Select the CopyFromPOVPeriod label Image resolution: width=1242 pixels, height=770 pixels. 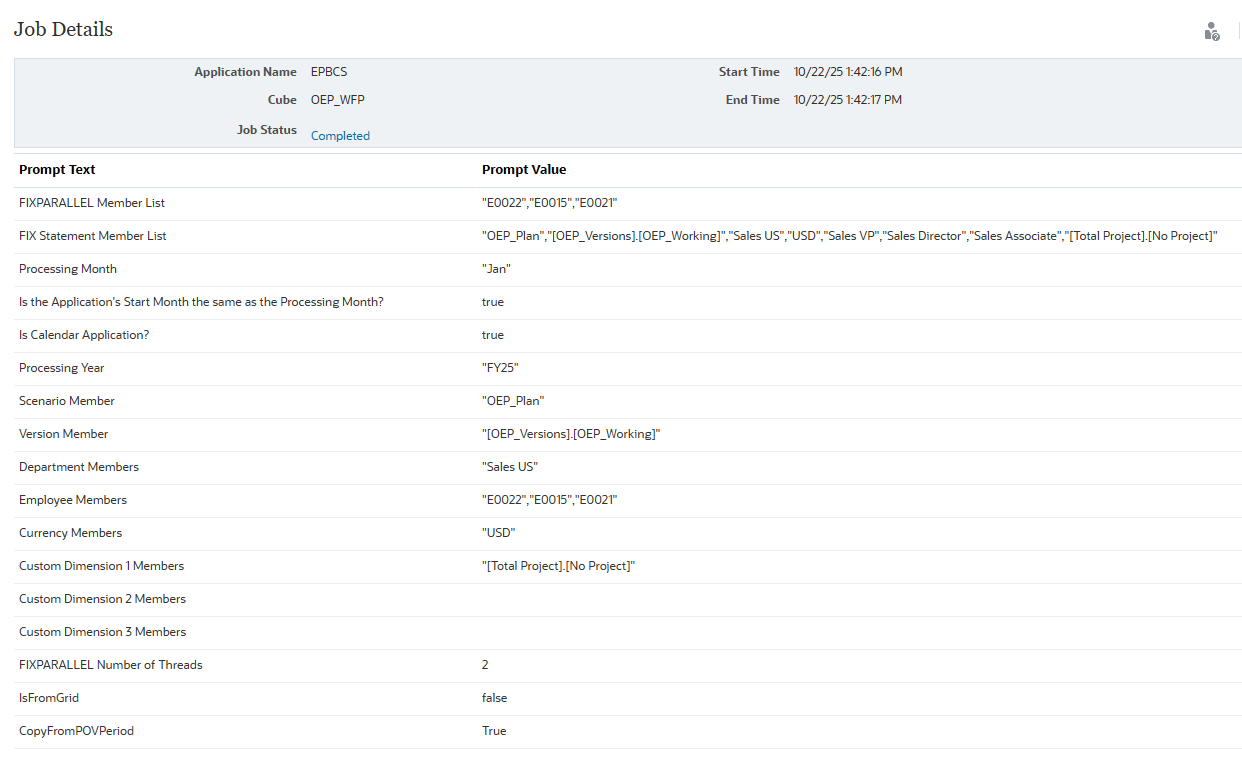76,731
